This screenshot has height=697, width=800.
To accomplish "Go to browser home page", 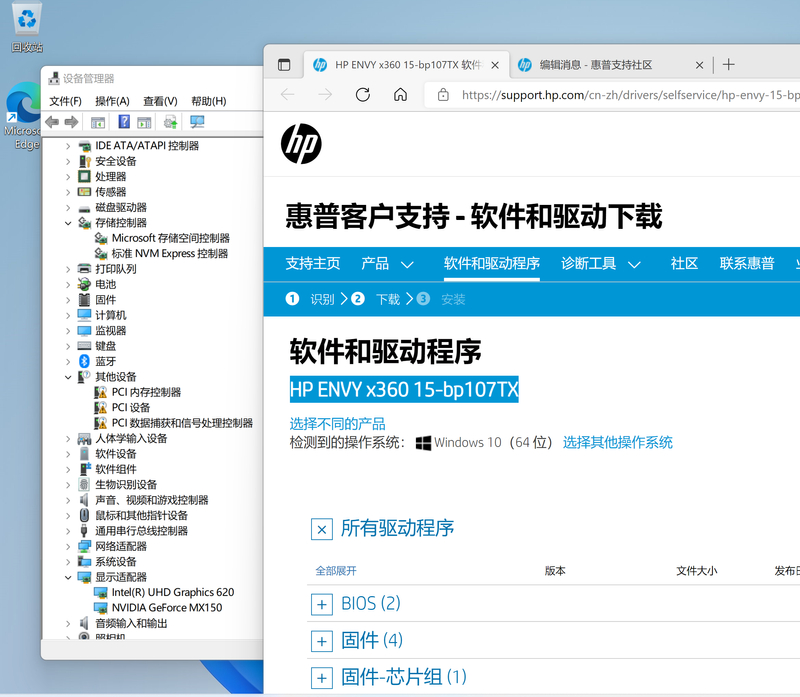I will [400, 95].
